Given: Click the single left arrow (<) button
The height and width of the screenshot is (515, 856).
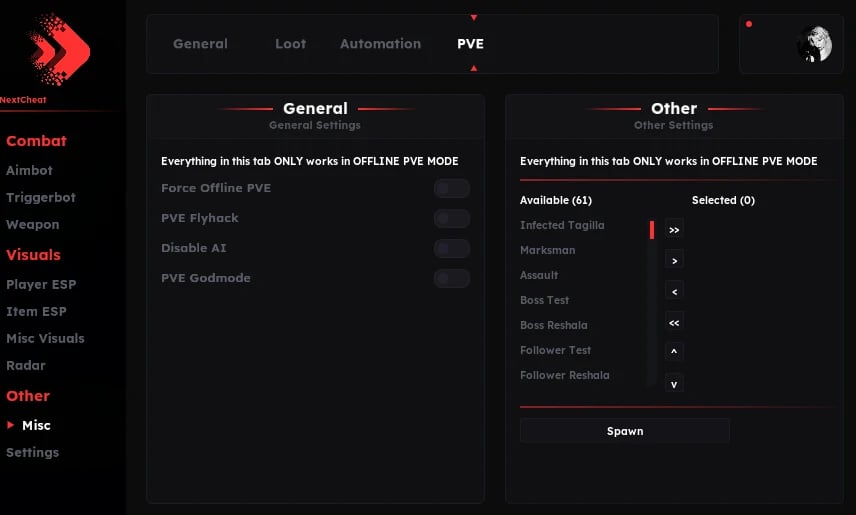Looking at the screenshot, I should [x=674, y=292].
